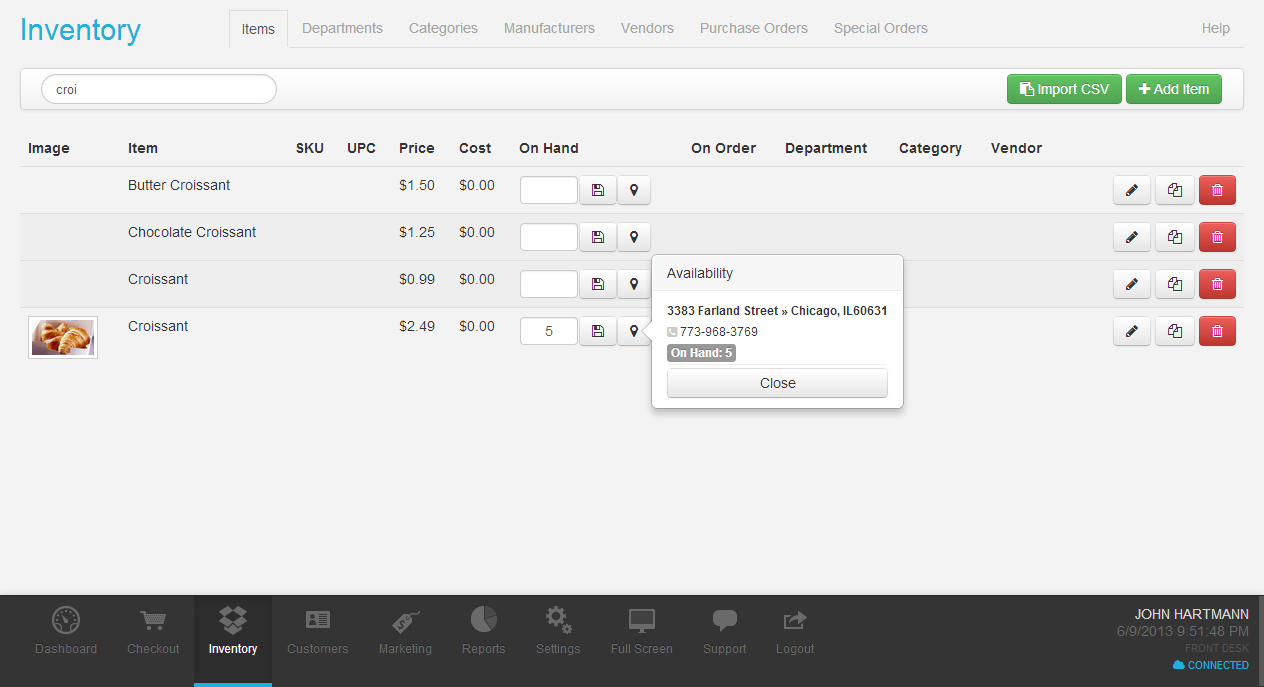Close the Availability popup
The height and width of the screenshot is (687, 1264).
coord(777,383)
